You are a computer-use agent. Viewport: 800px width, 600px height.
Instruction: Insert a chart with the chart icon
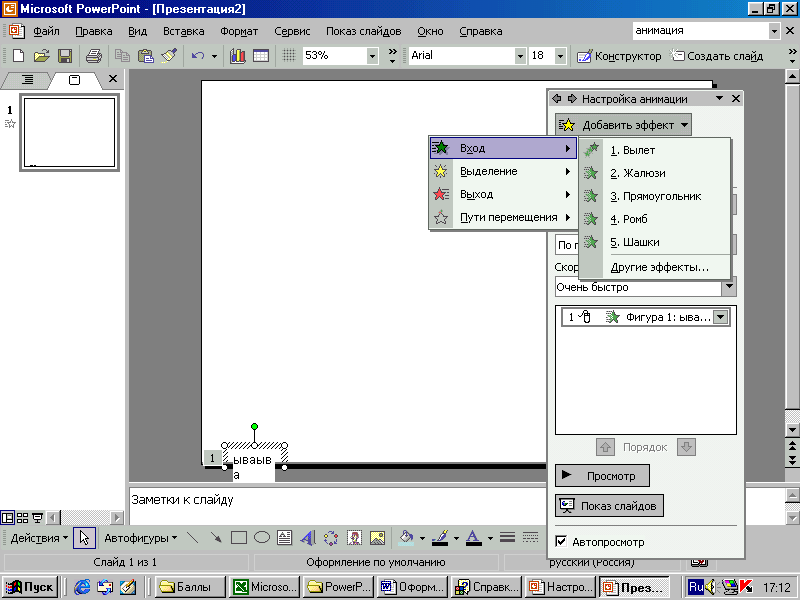pyautogui.click(x=237, y=55)
